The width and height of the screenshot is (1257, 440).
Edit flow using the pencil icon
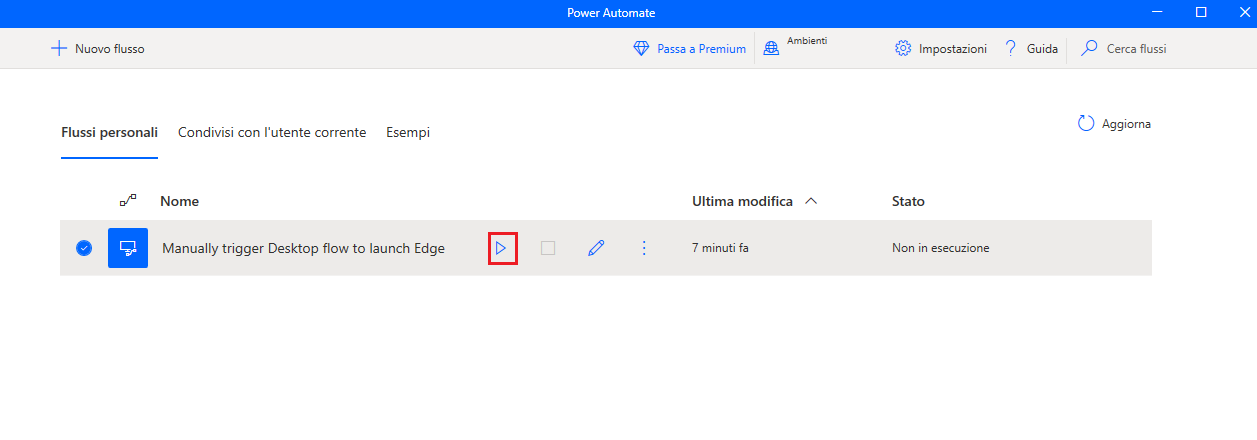pyautogui.click(x=596, y=248)
